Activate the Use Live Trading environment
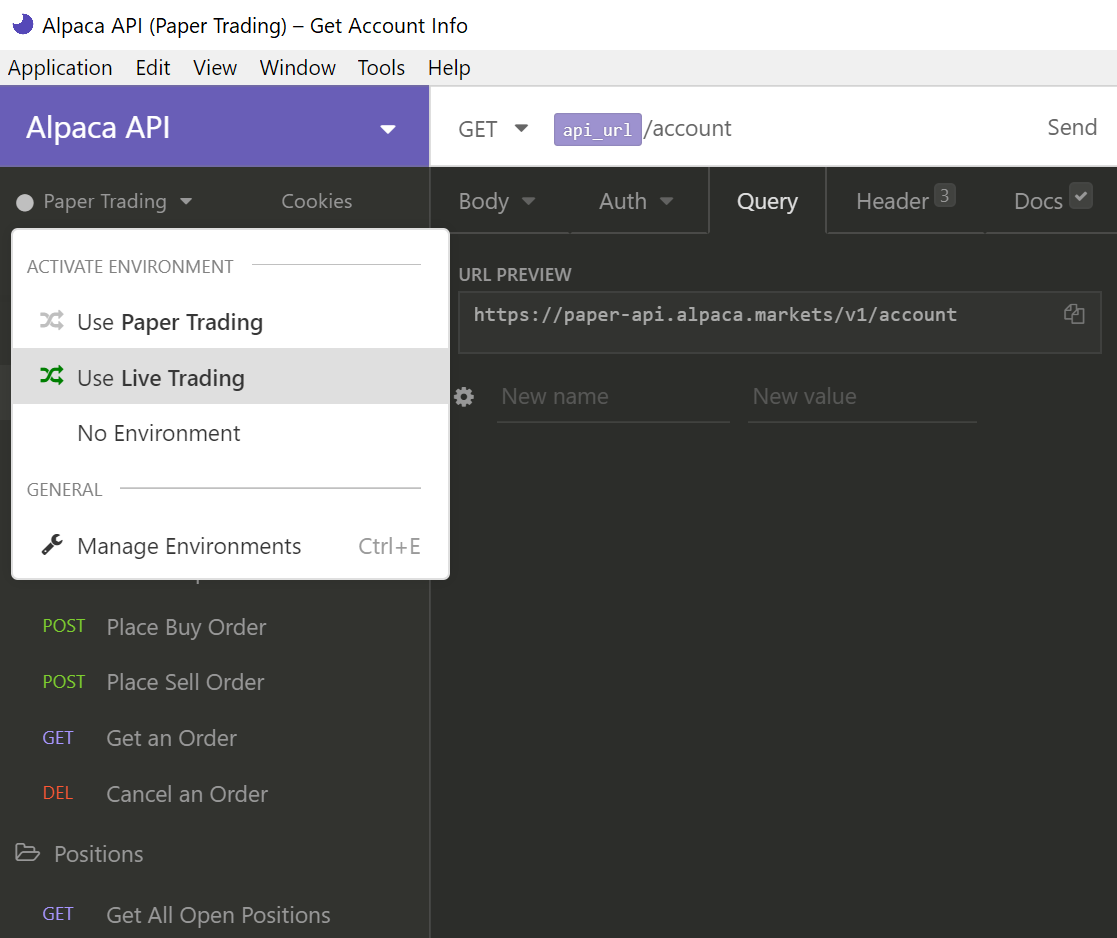The width and height of the screenshot is (1117, 938). point(230,377)
